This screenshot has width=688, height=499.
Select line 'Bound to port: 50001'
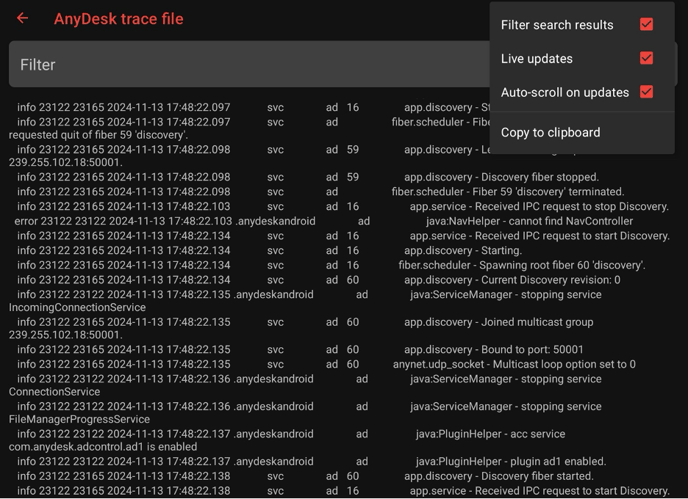point(300,350)
